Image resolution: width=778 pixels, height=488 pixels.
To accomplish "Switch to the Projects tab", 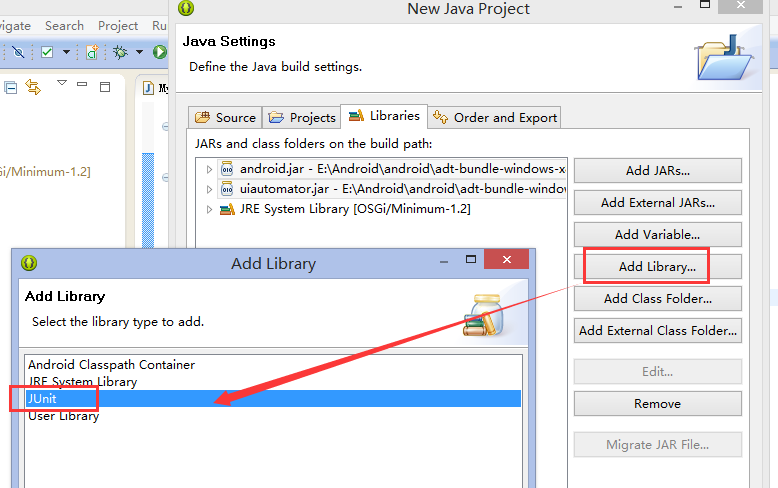I will (301, 118).
